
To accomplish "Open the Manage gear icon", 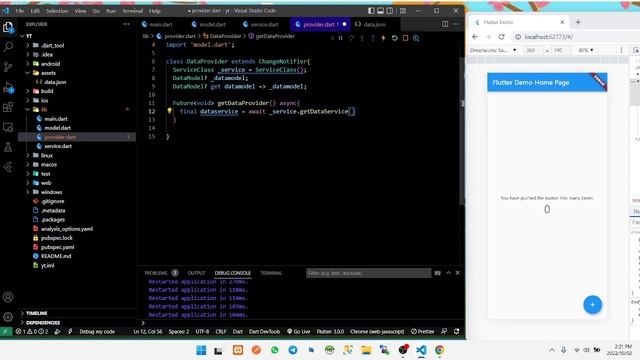I will click(x=8, y=317).
